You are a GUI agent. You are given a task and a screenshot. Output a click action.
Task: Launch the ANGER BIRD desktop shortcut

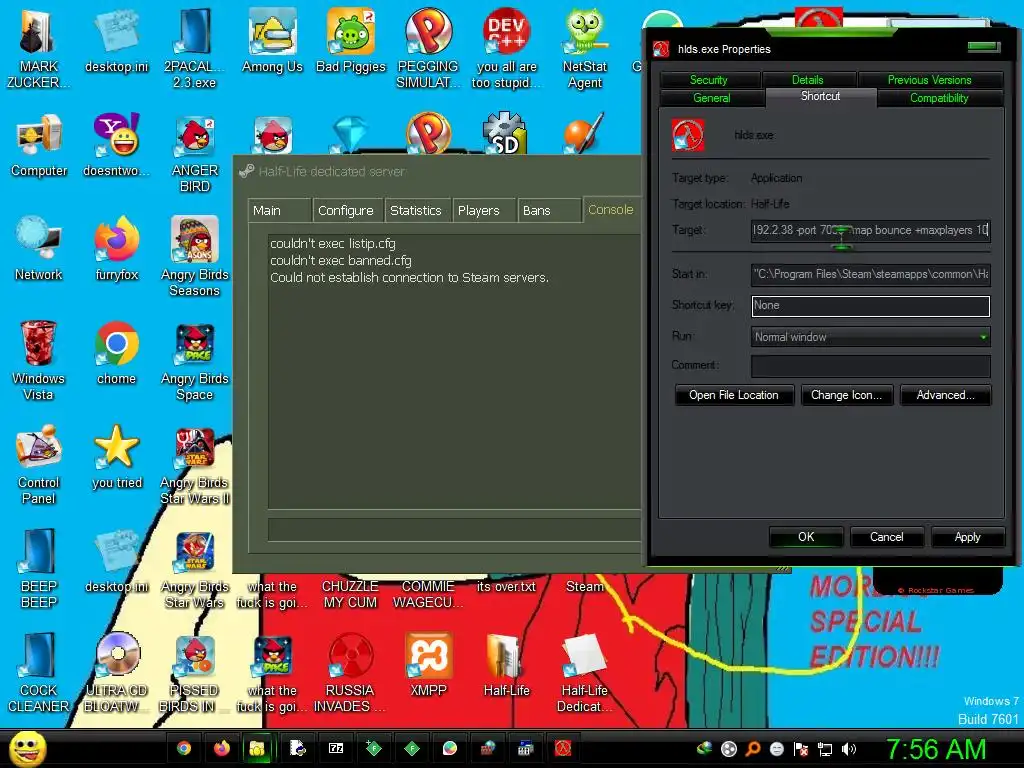pyautogui.click(x=195, y=154)
